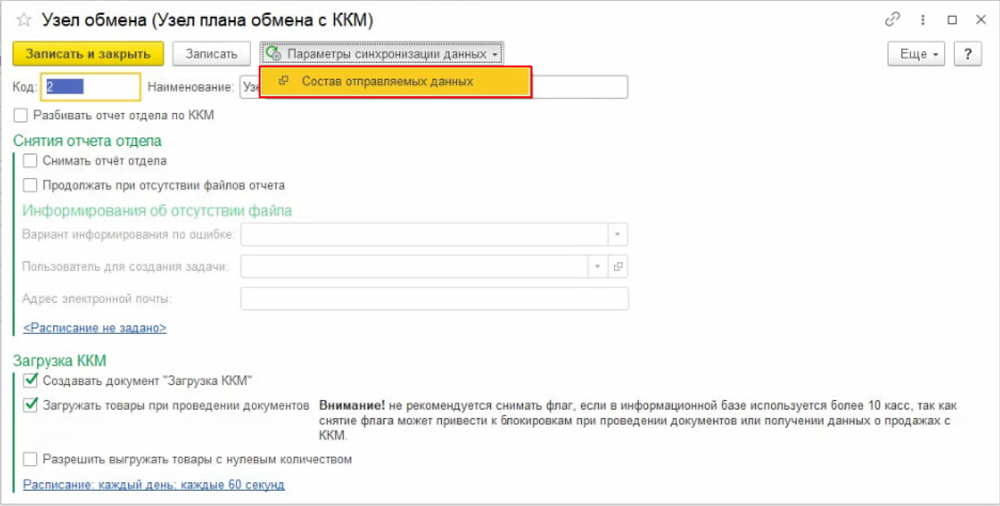Expand the Вариант информирования по ошибке dropdown
1000x506 pixels.
point(618,234)
